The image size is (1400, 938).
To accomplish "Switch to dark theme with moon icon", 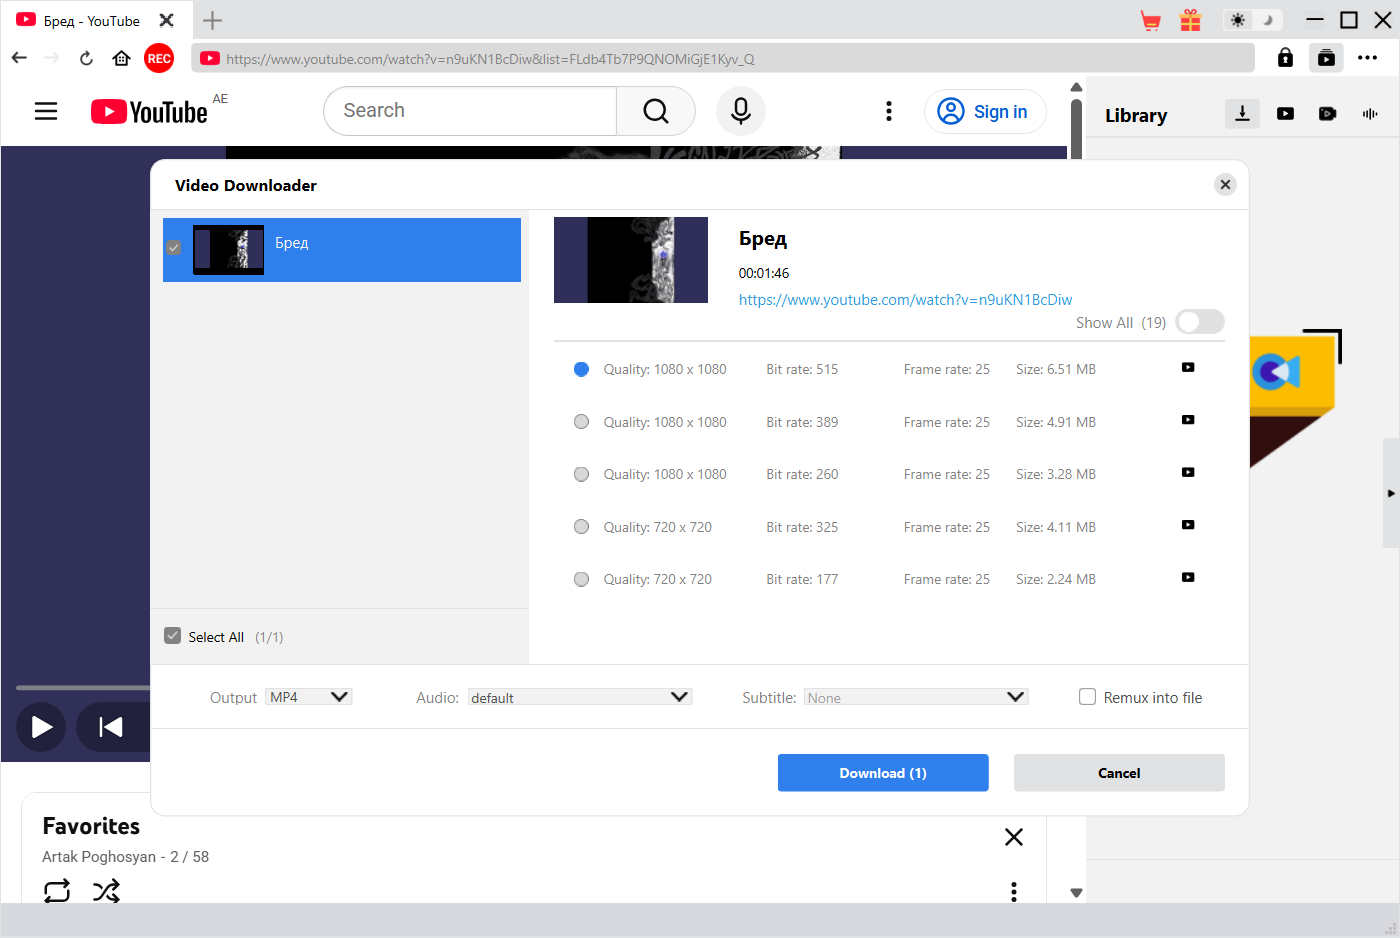I will [x=1267, y=21].
